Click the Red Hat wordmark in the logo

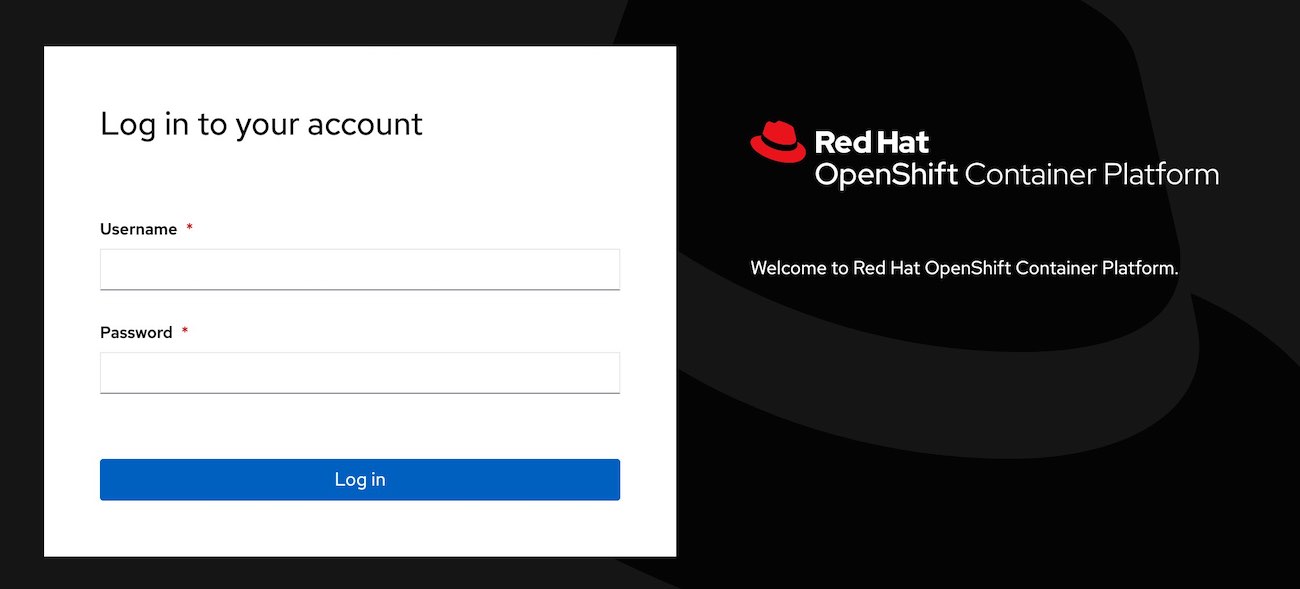[x=872, y=142]
